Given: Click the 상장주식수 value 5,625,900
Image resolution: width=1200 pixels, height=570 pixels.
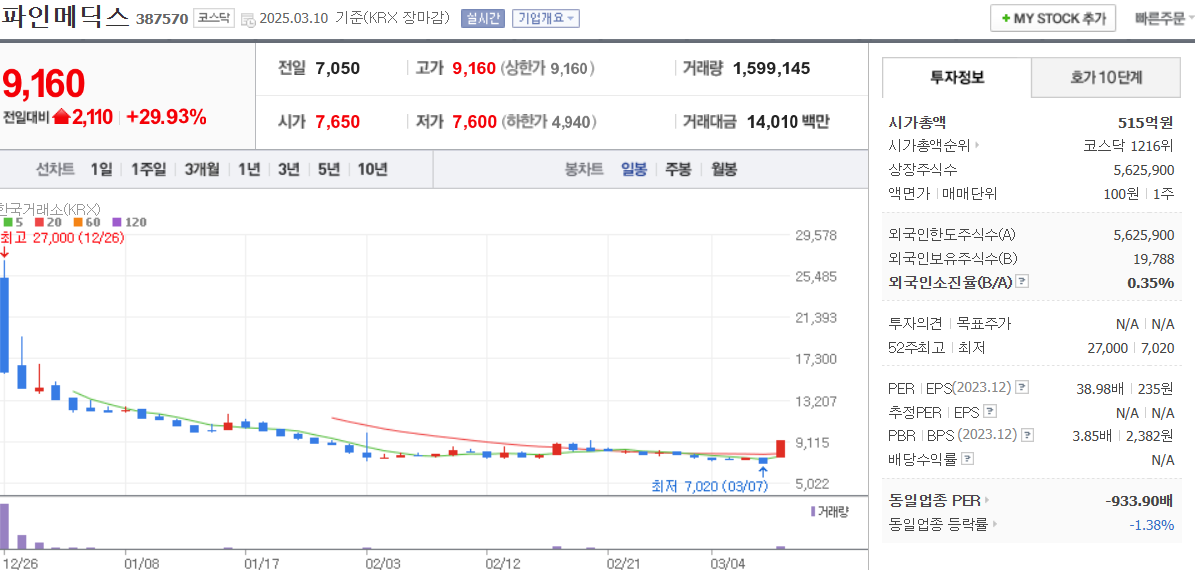Looking at the screenshot, I should [x=1144, y=169].
